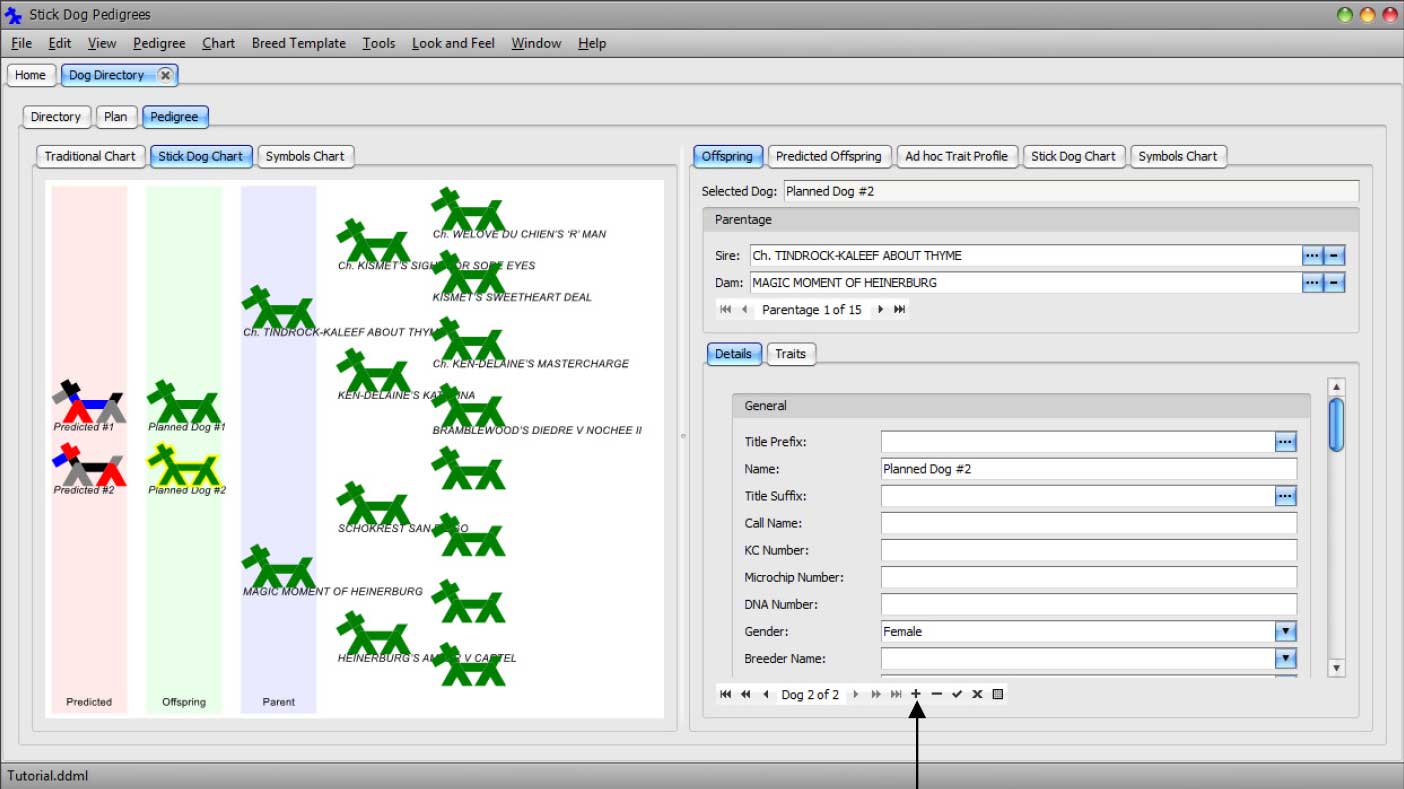Image resolution: width=1404 pixels, height=789 pixels.
Task: Click the Sire browse ellipsis button
Action: click(x=1311, y=256)
